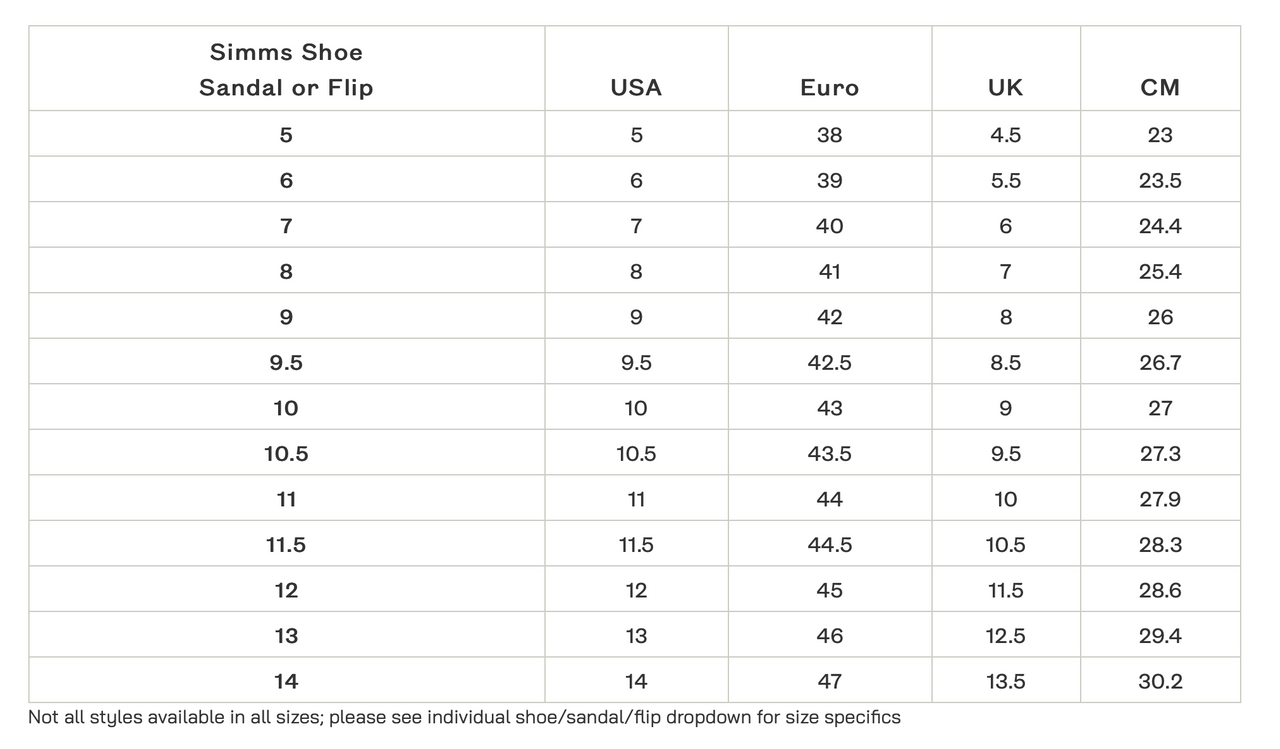Click the Euro column header
The image size is (1280, 749).
(x=829, y=88)
